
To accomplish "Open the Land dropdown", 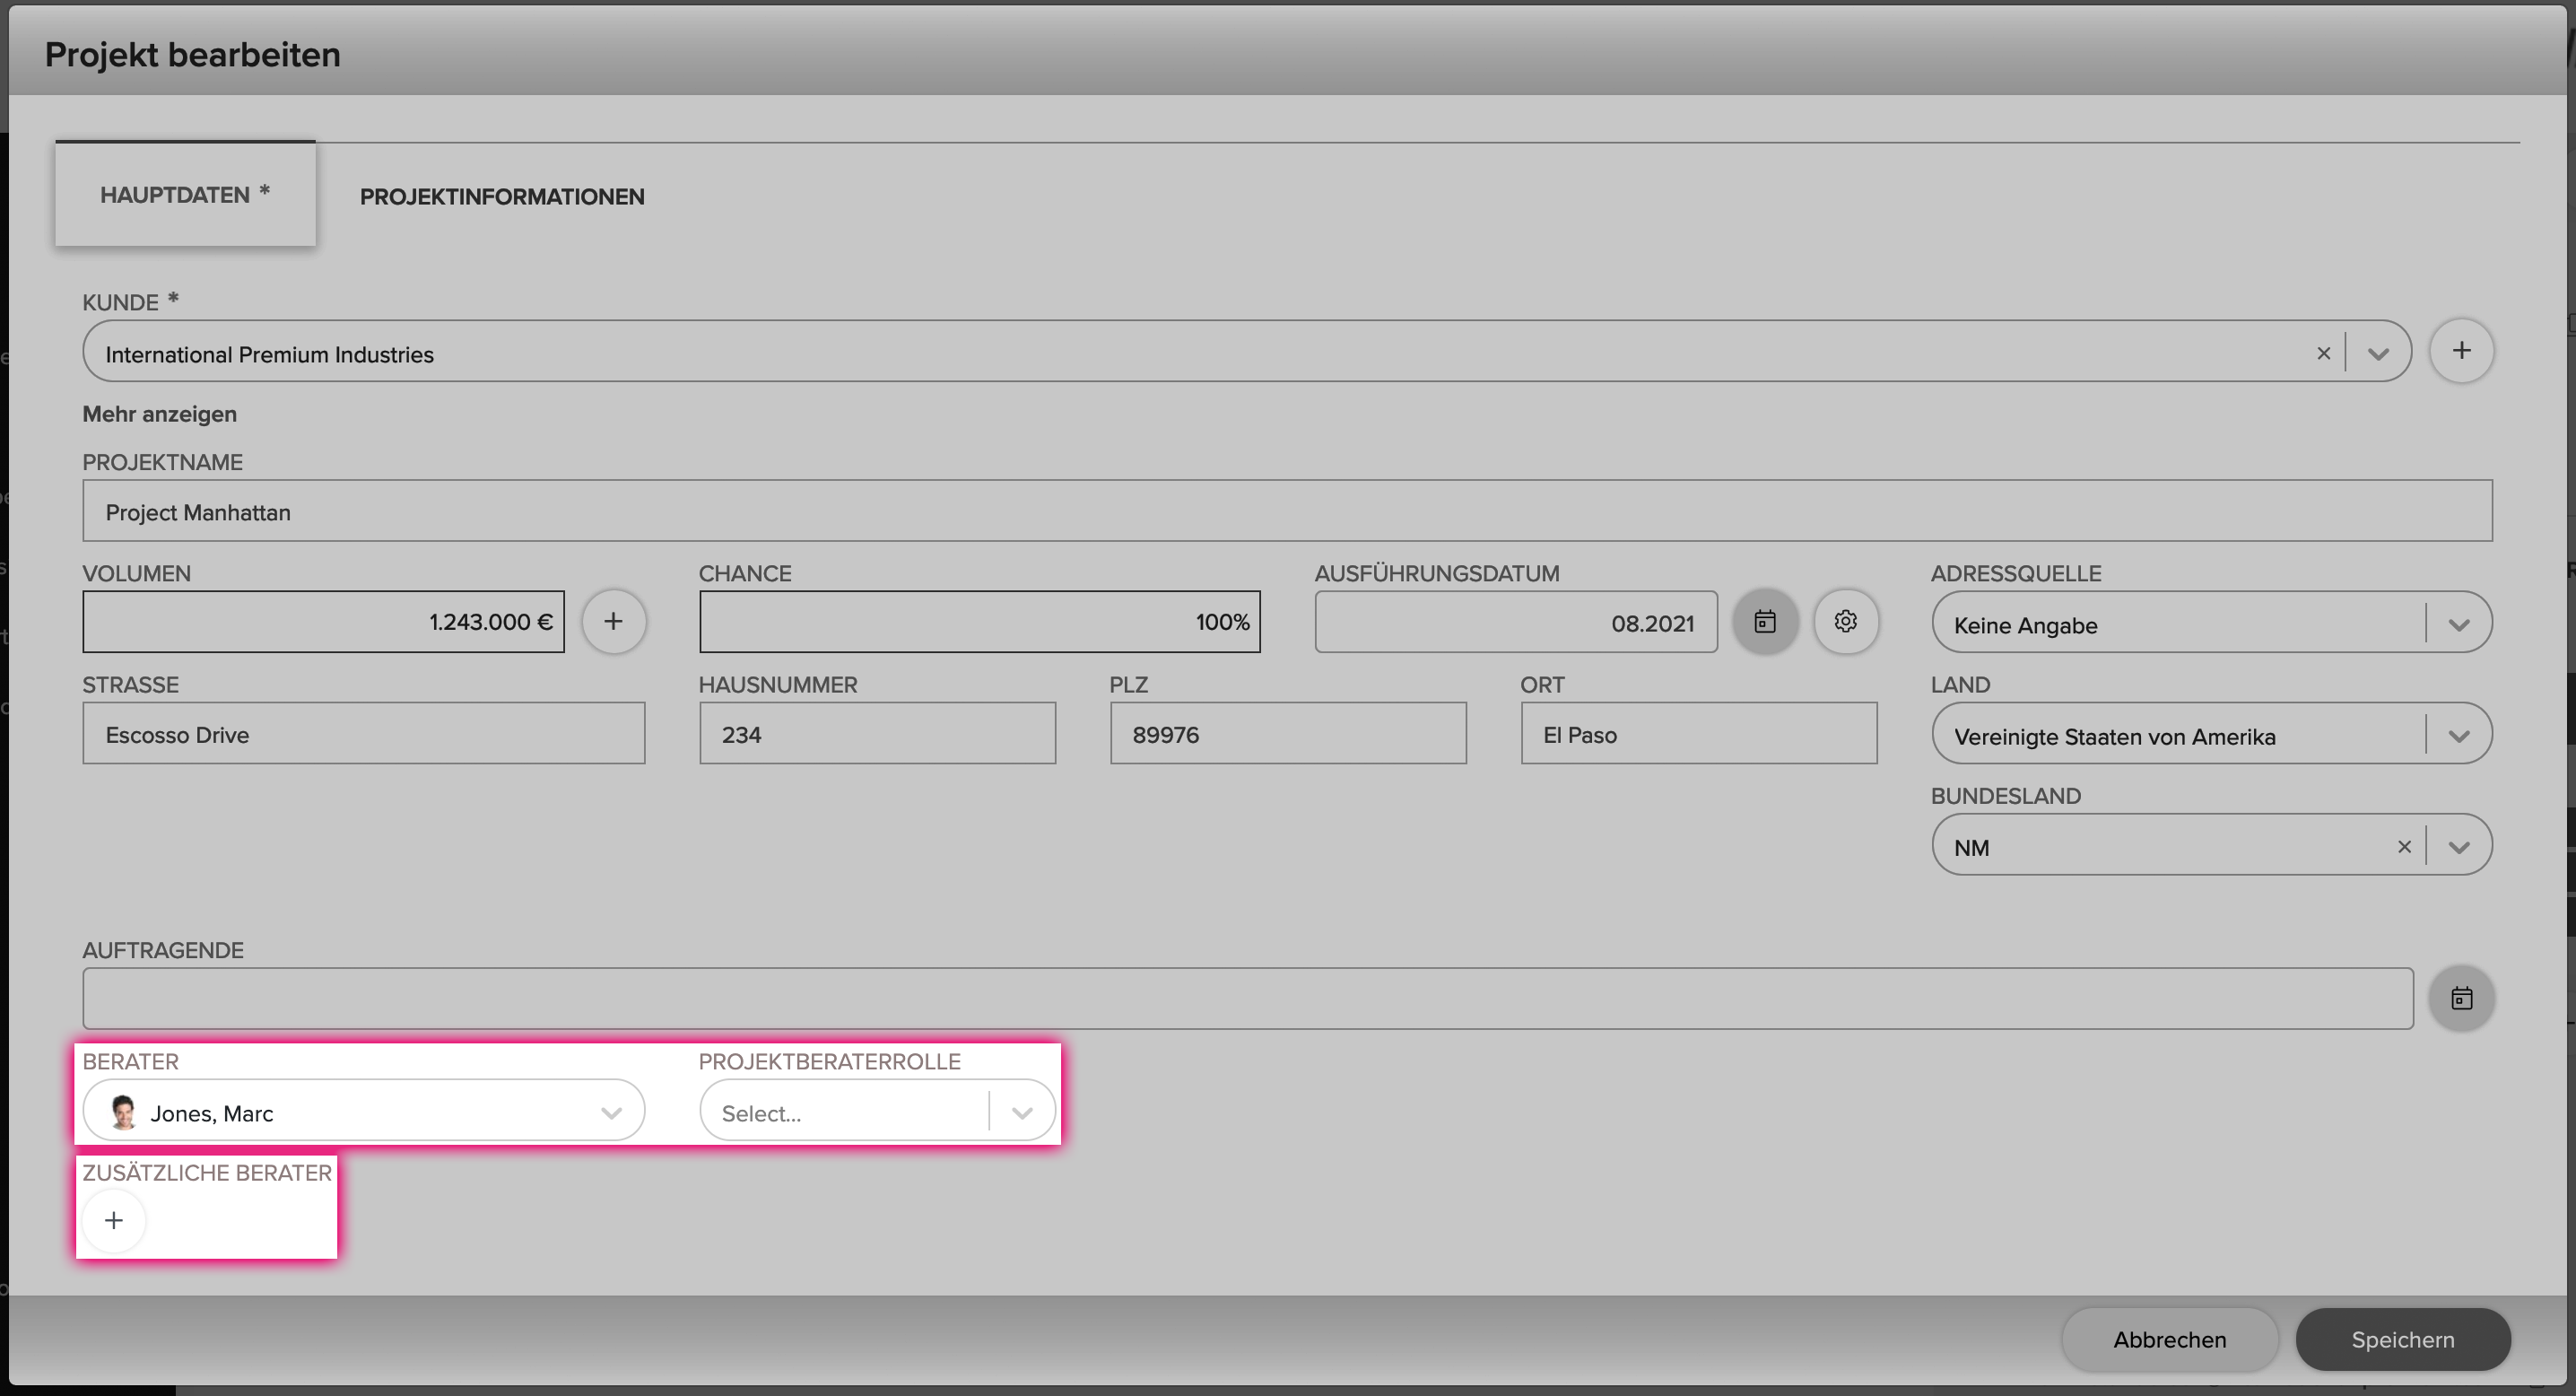I will (x=2211, y=734).
